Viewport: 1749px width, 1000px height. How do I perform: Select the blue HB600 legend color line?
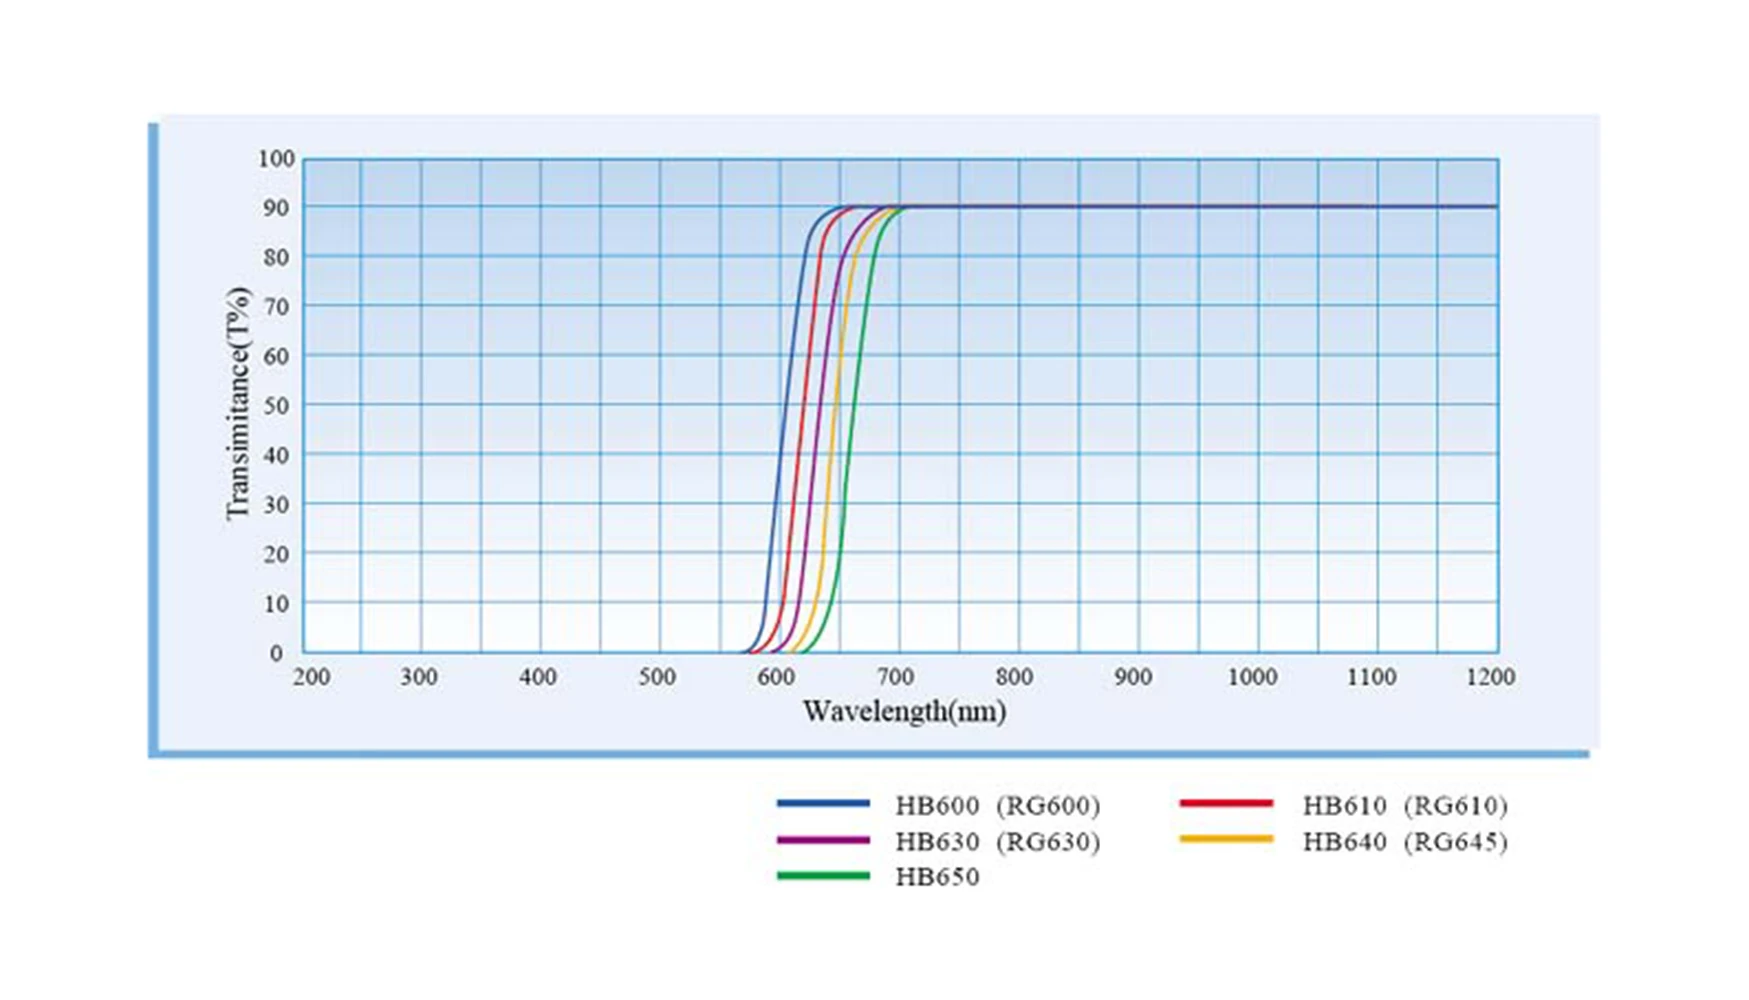[x=823, y=803]
